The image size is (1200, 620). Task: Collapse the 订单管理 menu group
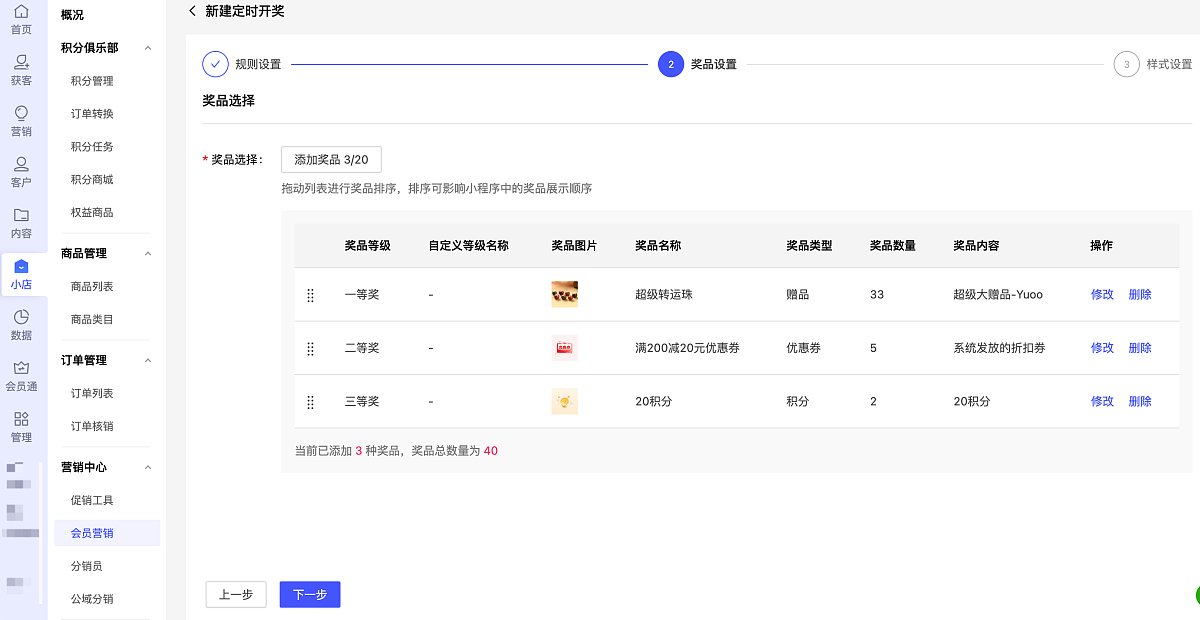click(148, 360)
